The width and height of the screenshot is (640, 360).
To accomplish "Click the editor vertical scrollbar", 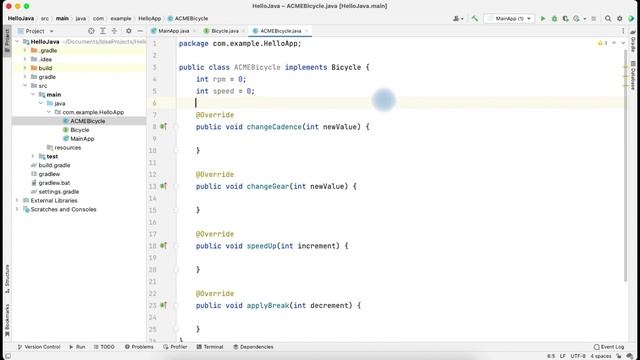I will (x=625, y=165).
